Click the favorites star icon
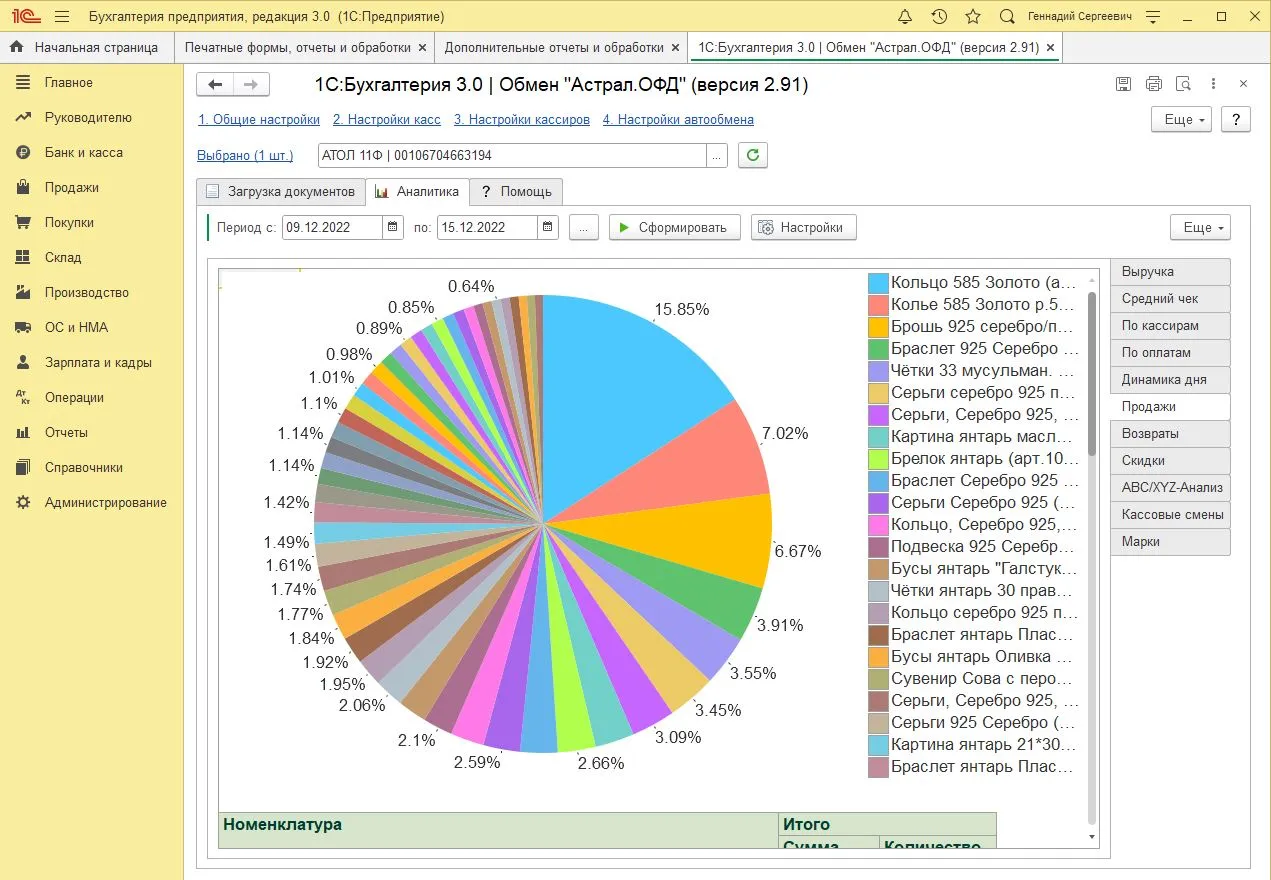The width and height of the screenshot is (1271, 880). coord(973,17)
